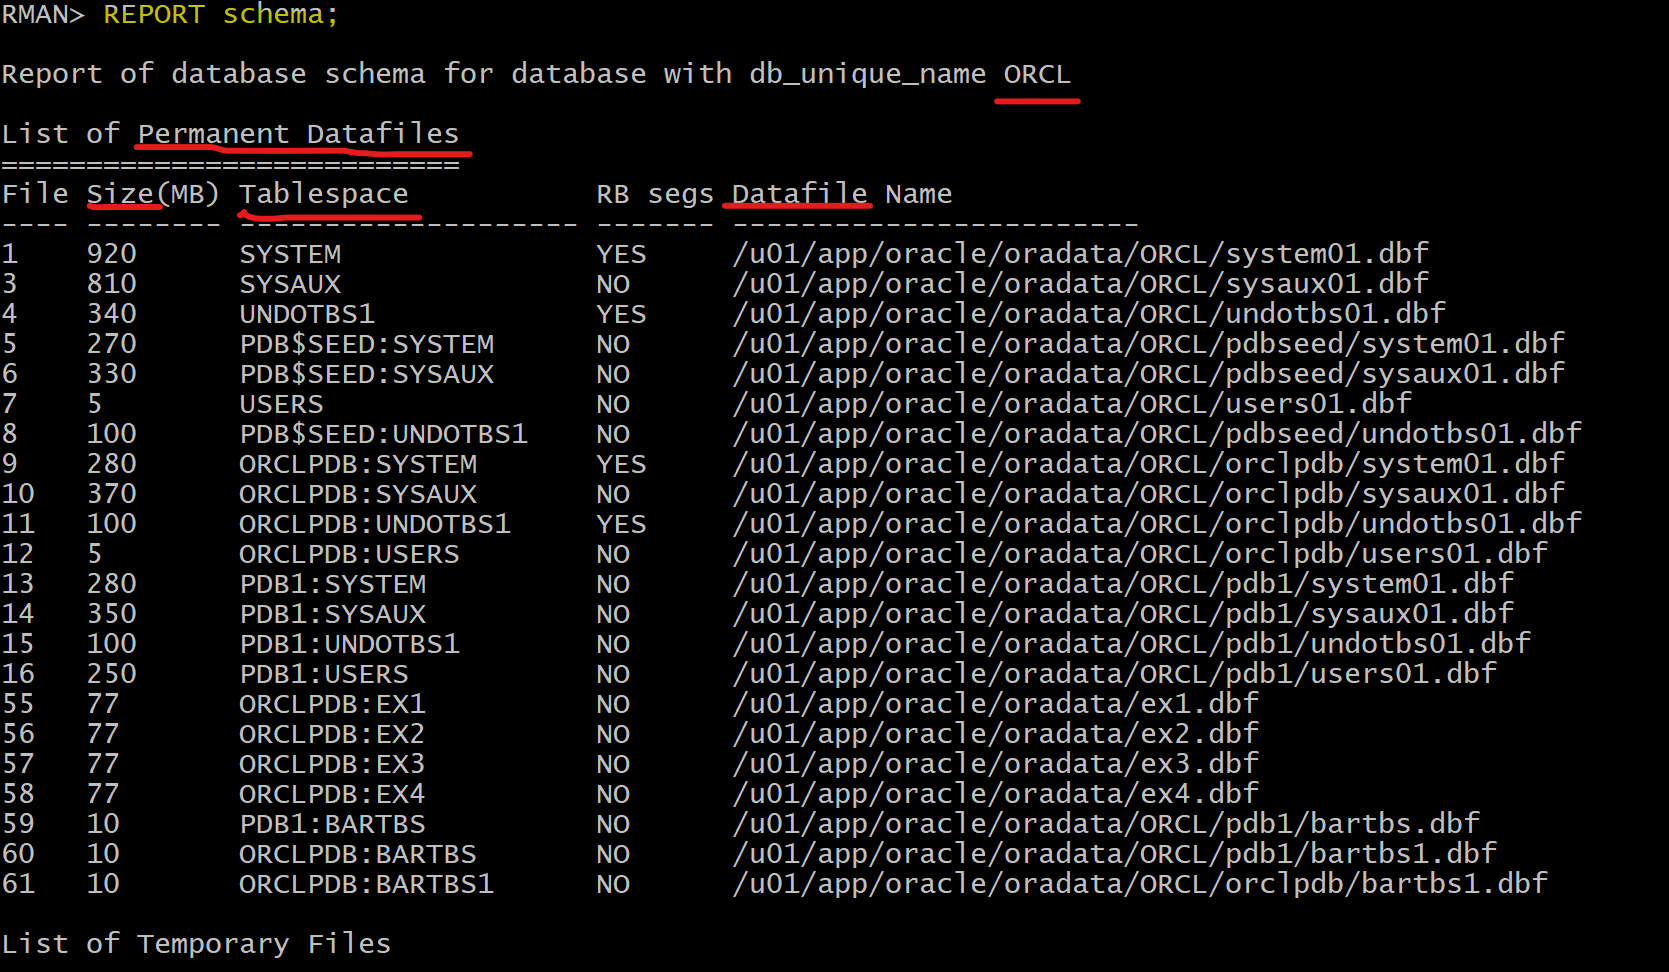Click the size value 350 for file 14
Viewport: 1669px width, 972px height.
112,614
